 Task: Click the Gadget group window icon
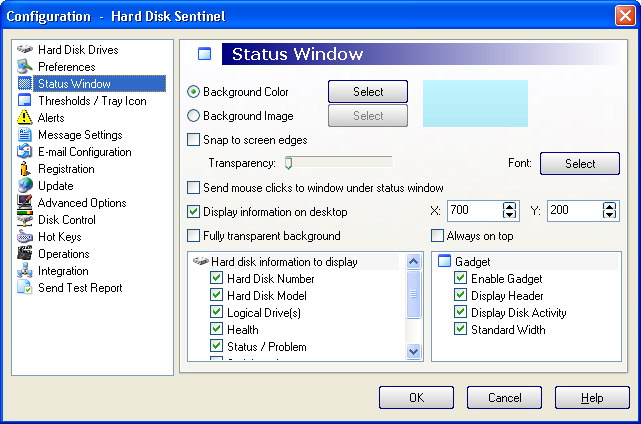tap(444, 261)
